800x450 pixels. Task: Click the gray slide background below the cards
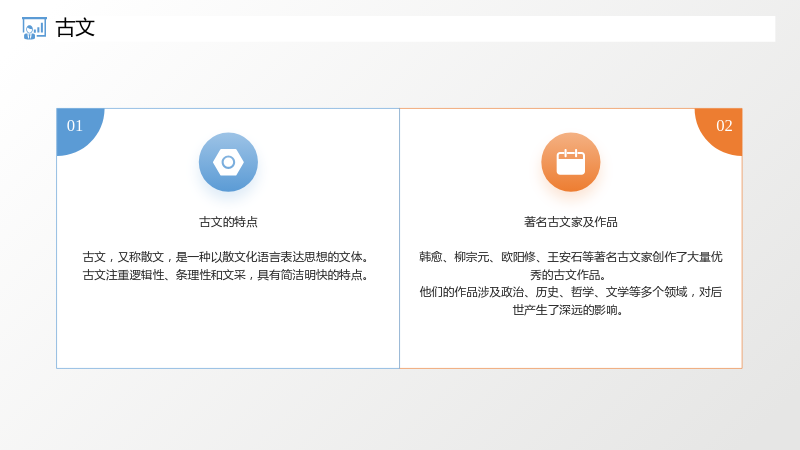(x=400, y=408)
